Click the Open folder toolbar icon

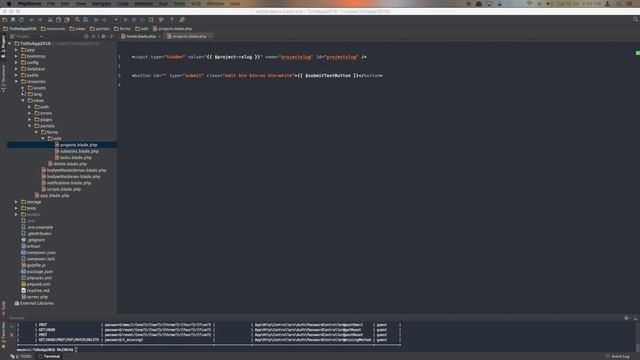[4, 20]
